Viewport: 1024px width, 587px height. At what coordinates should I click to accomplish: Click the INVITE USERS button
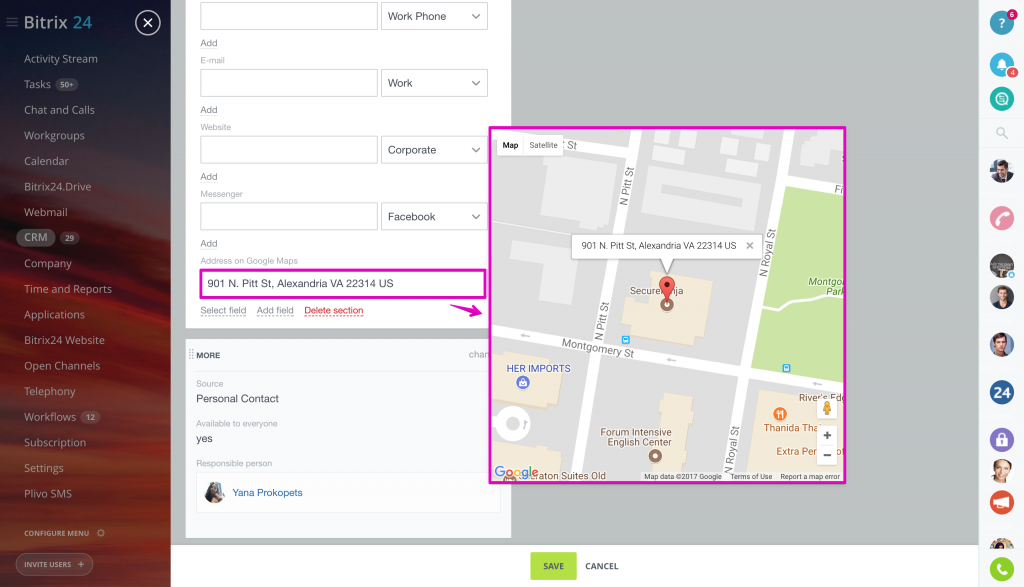pyautogui.click(x=54, y=564)
